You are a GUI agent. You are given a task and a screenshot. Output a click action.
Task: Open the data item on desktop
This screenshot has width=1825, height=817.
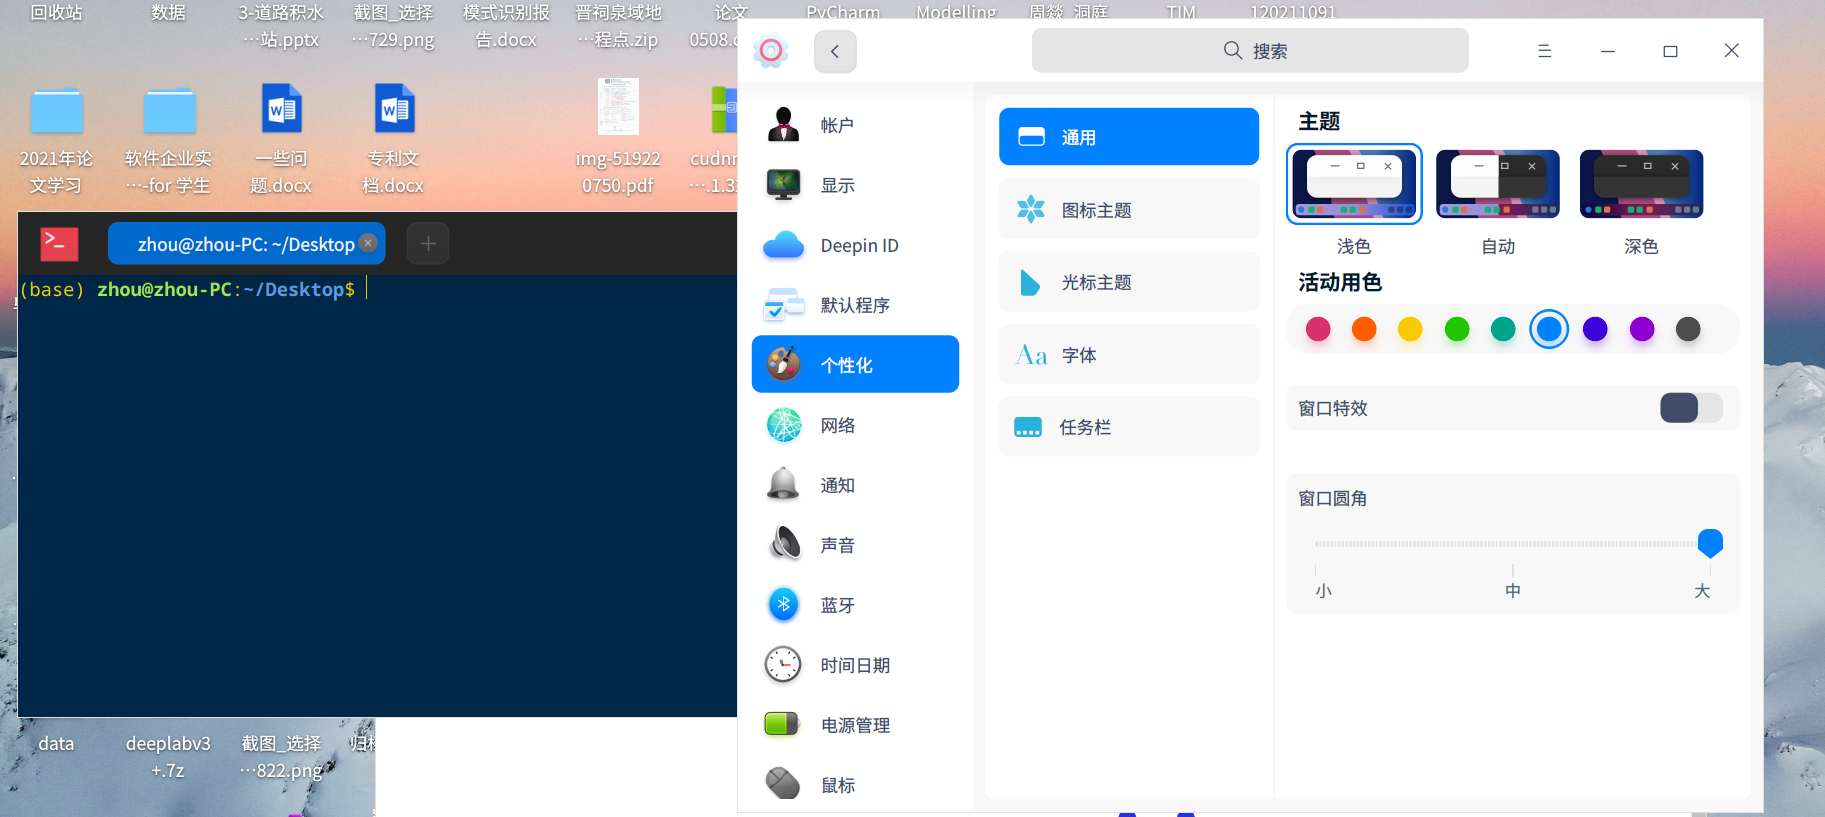56,743
